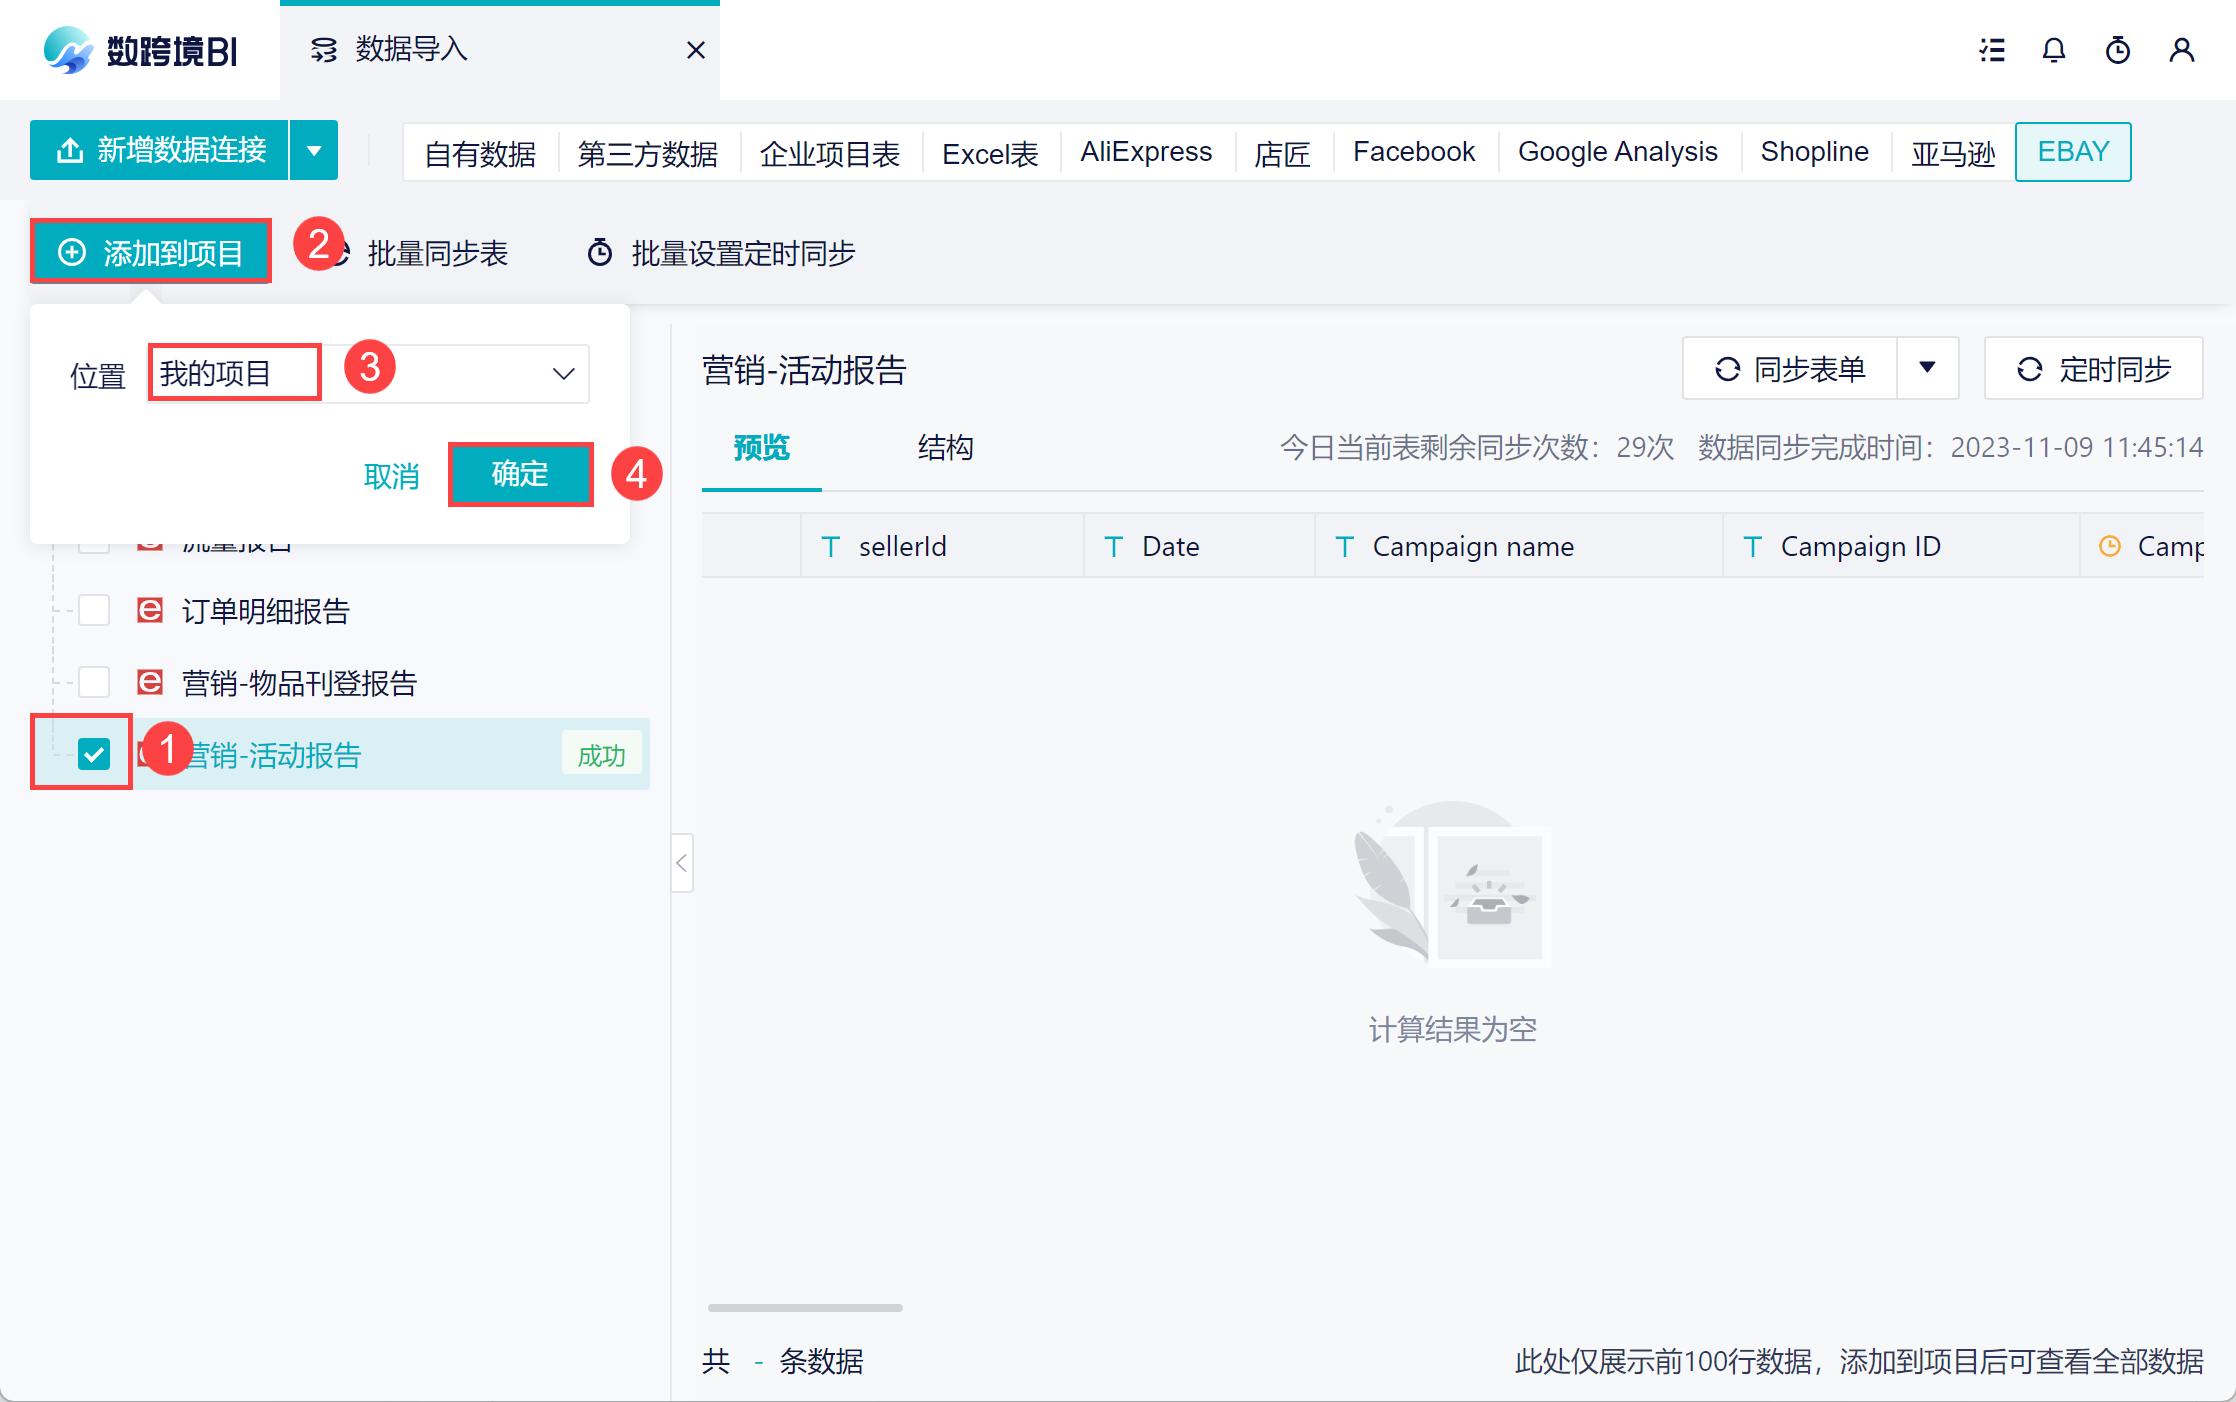
Task: Click the eBay icon beside 营销-物品刊登报告
Action: [x=150, y=683]
